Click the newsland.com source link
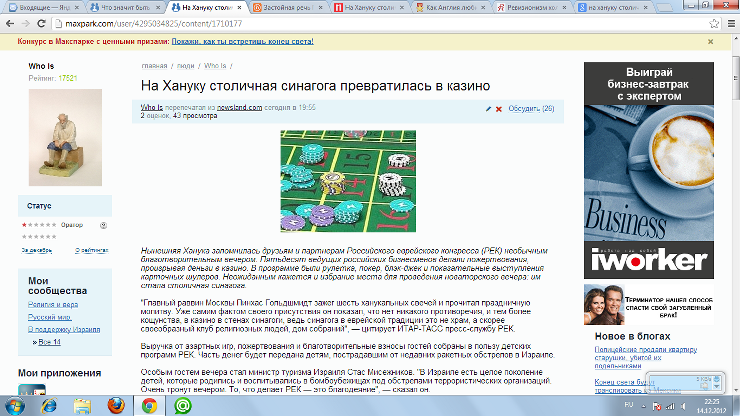Viewport: 740px width, 416px height. click(x=241, y=107)
